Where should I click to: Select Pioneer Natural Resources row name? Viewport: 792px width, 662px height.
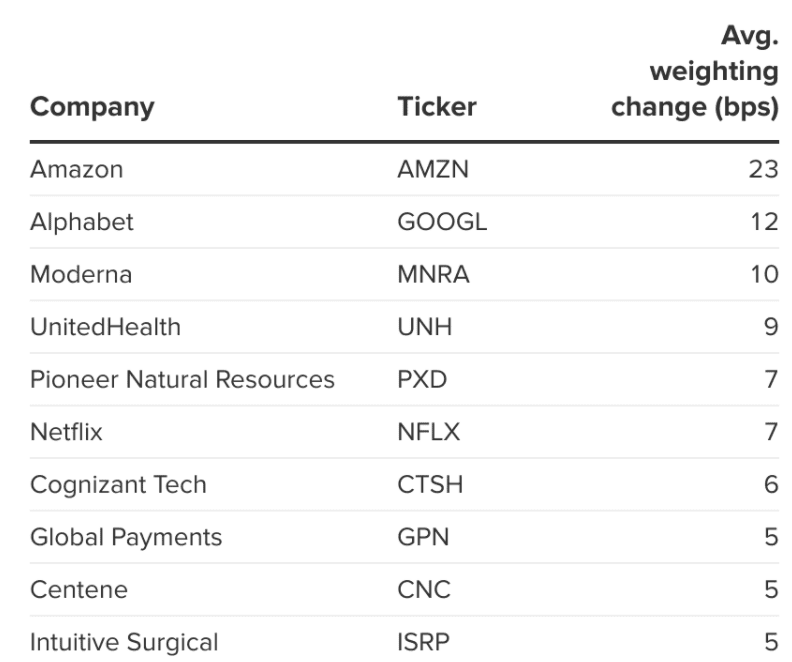coord(182,380)
